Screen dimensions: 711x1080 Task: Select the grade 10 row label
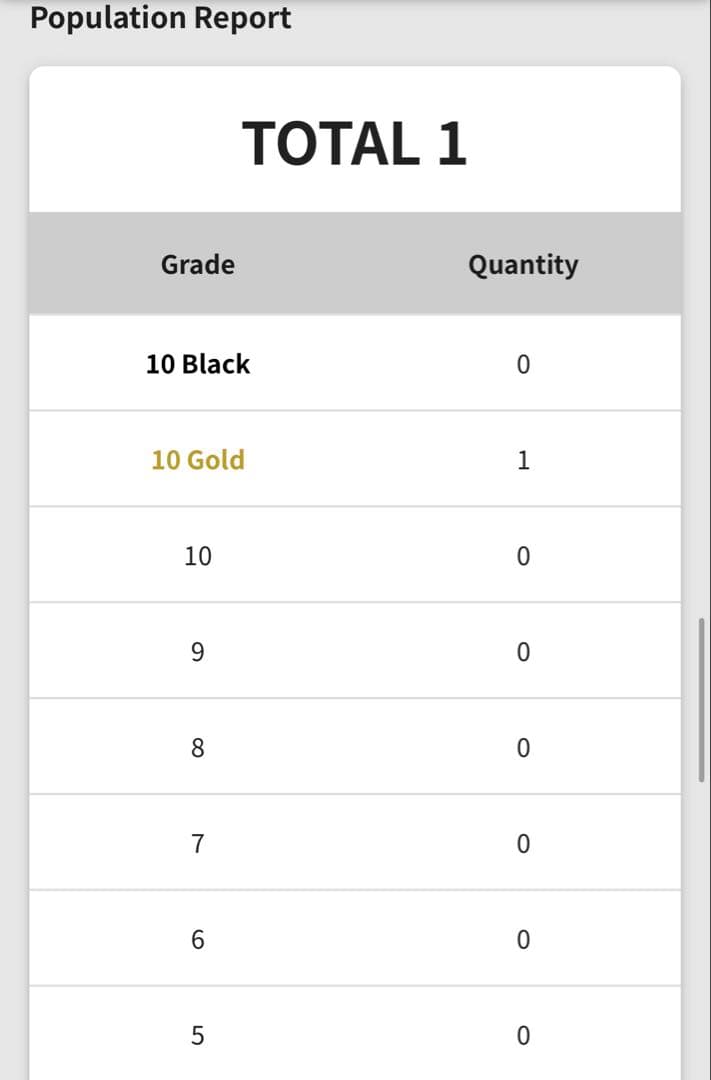pyautogui.click(x=198, y=556)
